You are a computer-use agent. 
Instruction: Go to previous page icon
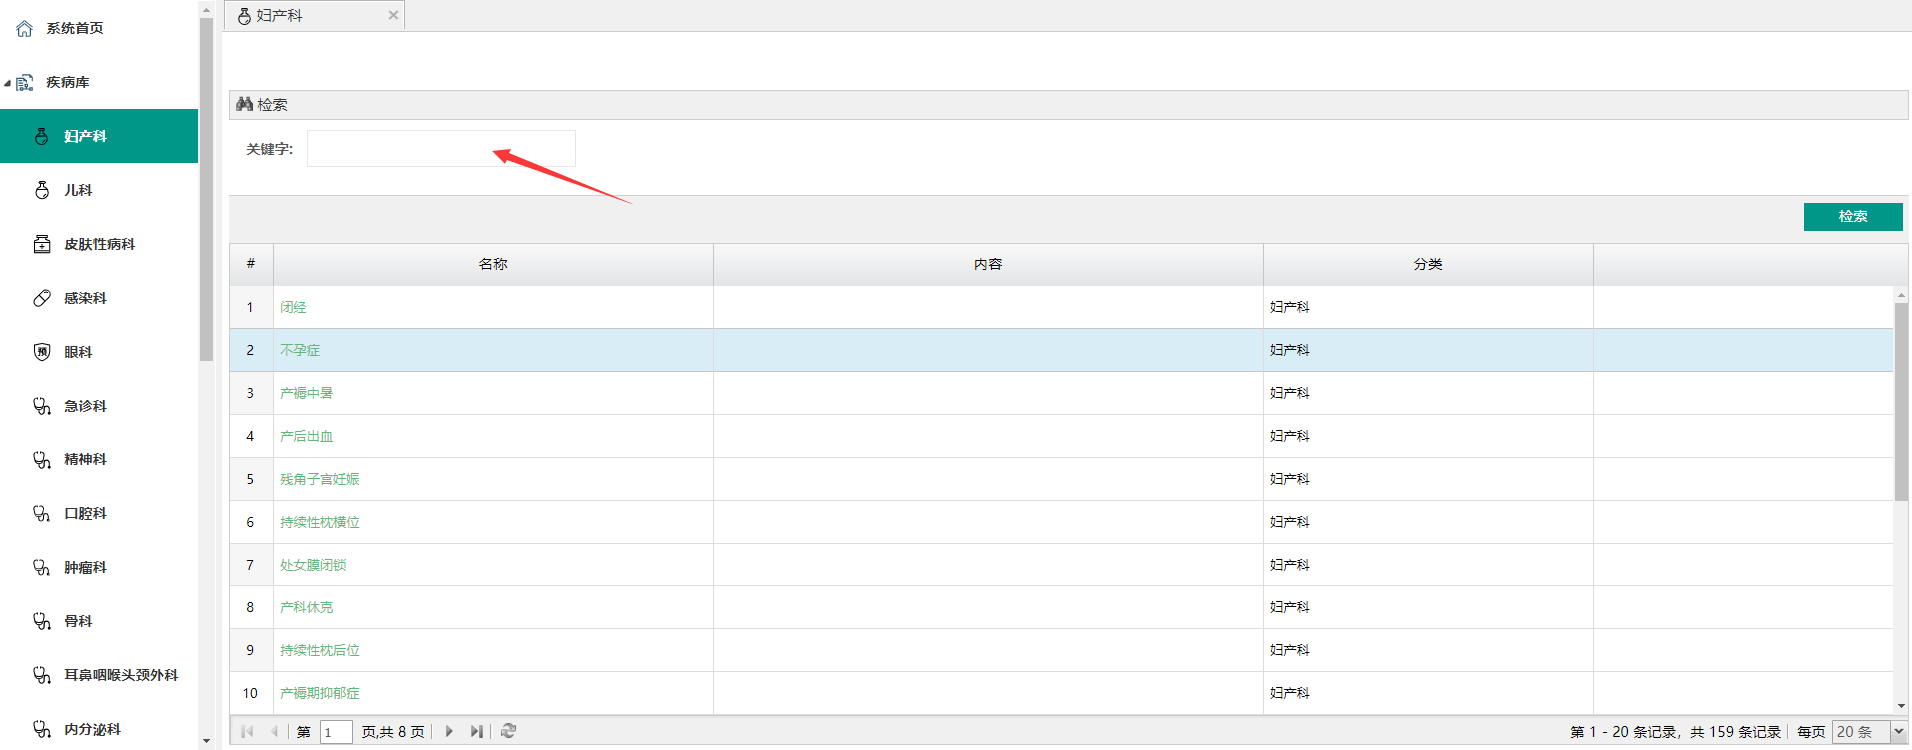point(274,731)
